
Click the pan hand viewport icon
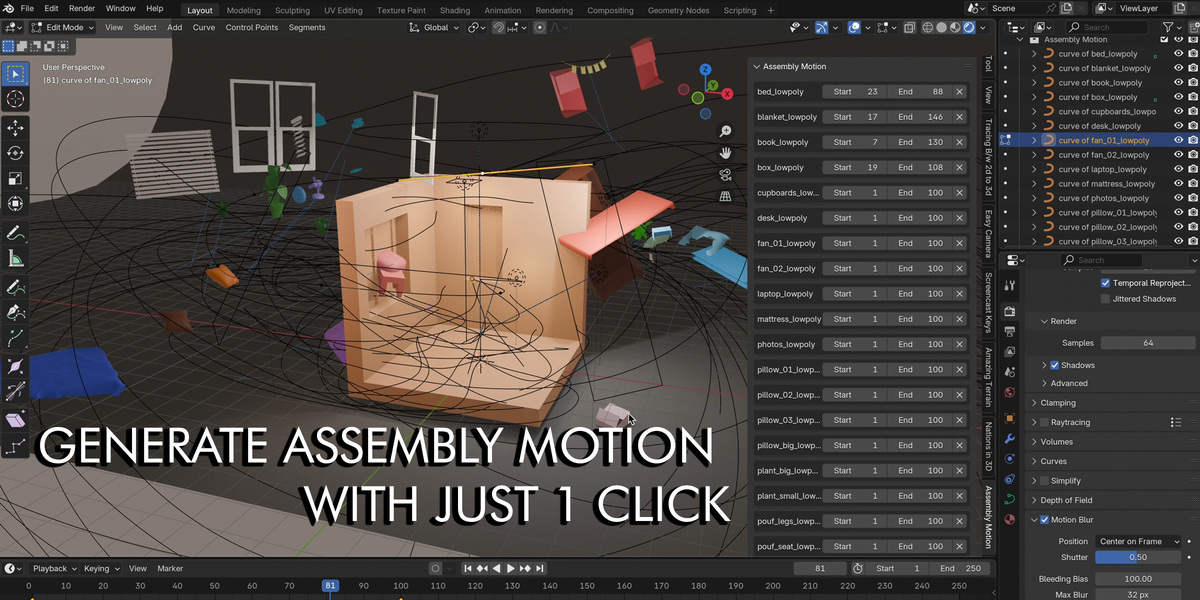726,153
